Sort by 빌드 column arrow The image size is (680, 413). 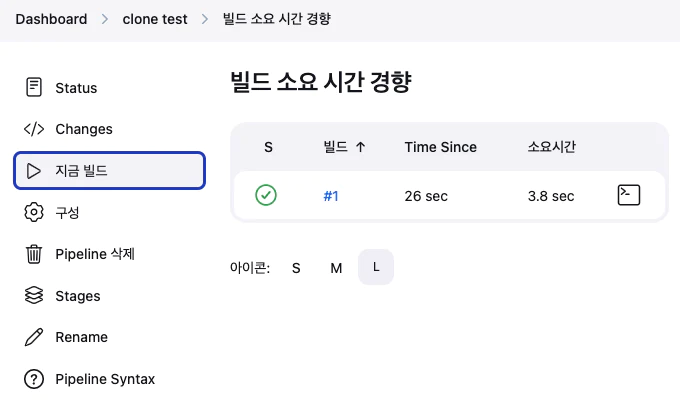[x=360, y=147]
